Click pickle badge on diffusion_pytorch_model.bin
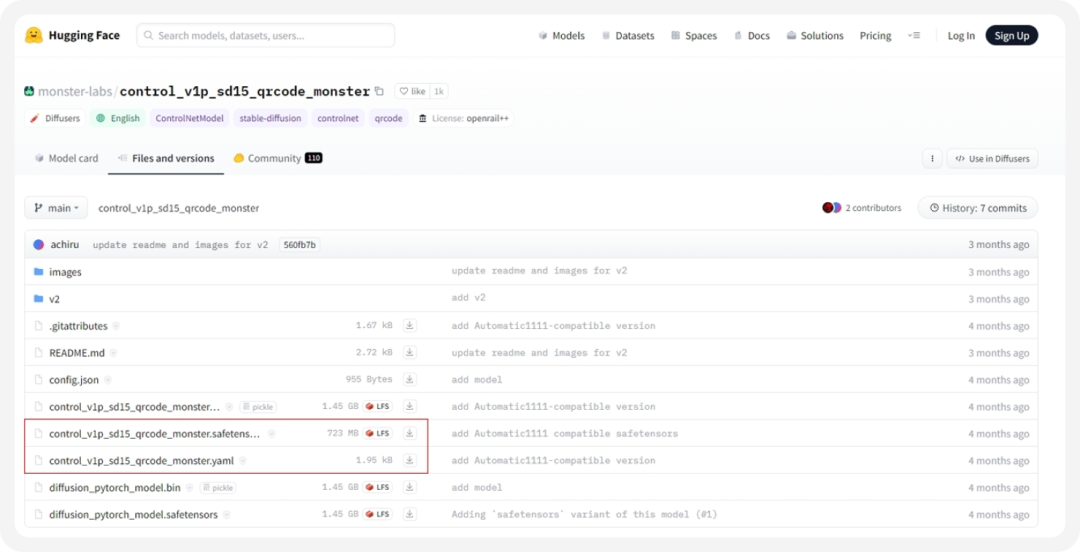The width and height of the screenshot is (1080, 552). click(218, 488)
